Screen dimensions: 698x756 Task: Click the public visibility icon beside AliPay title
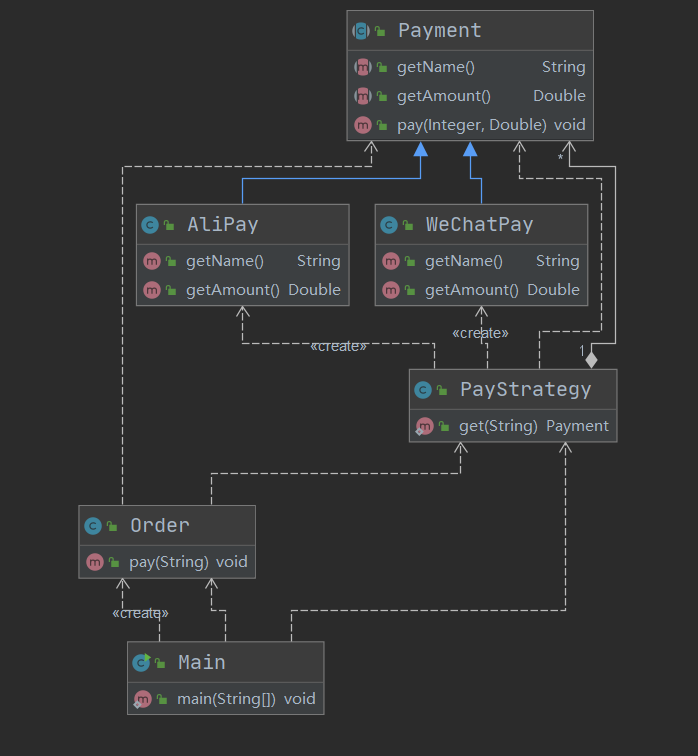pyautogui.click(x=169, y=225)
